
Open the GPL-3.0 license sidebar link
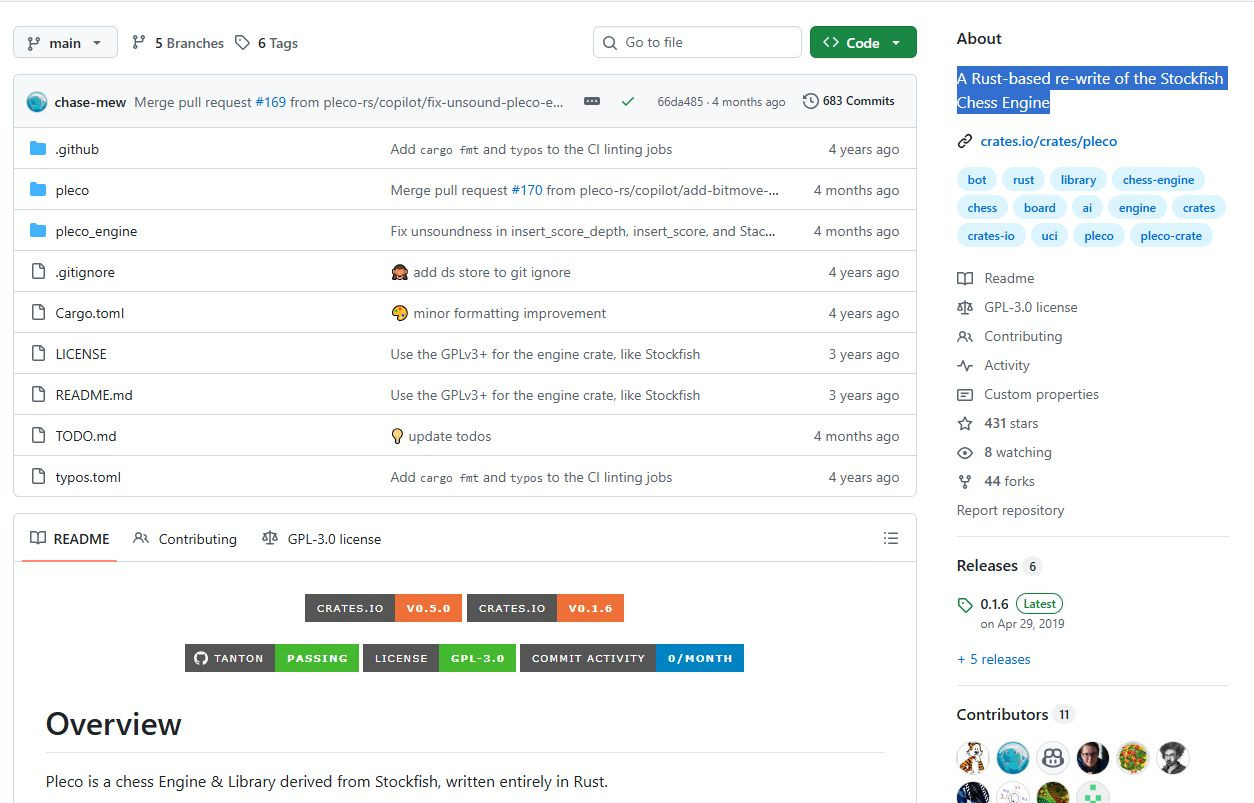[x=1017, y=307]
